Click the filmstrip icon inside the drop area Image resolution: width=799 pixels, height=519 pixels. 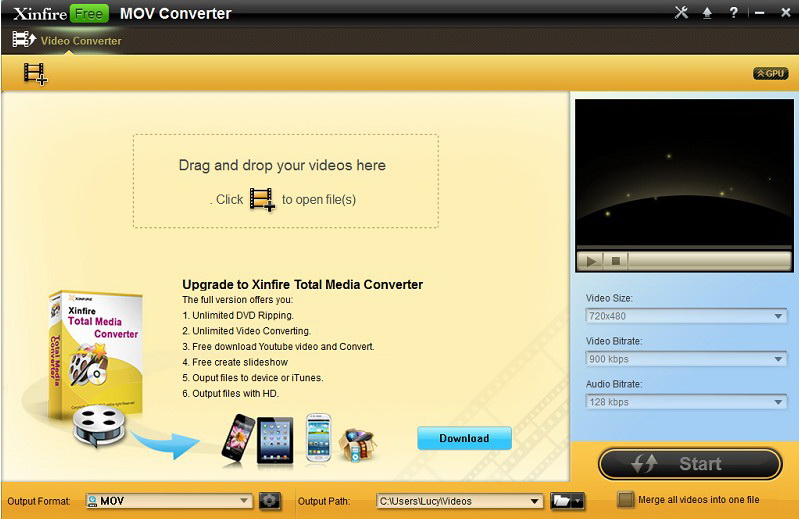tap(262, 199)
